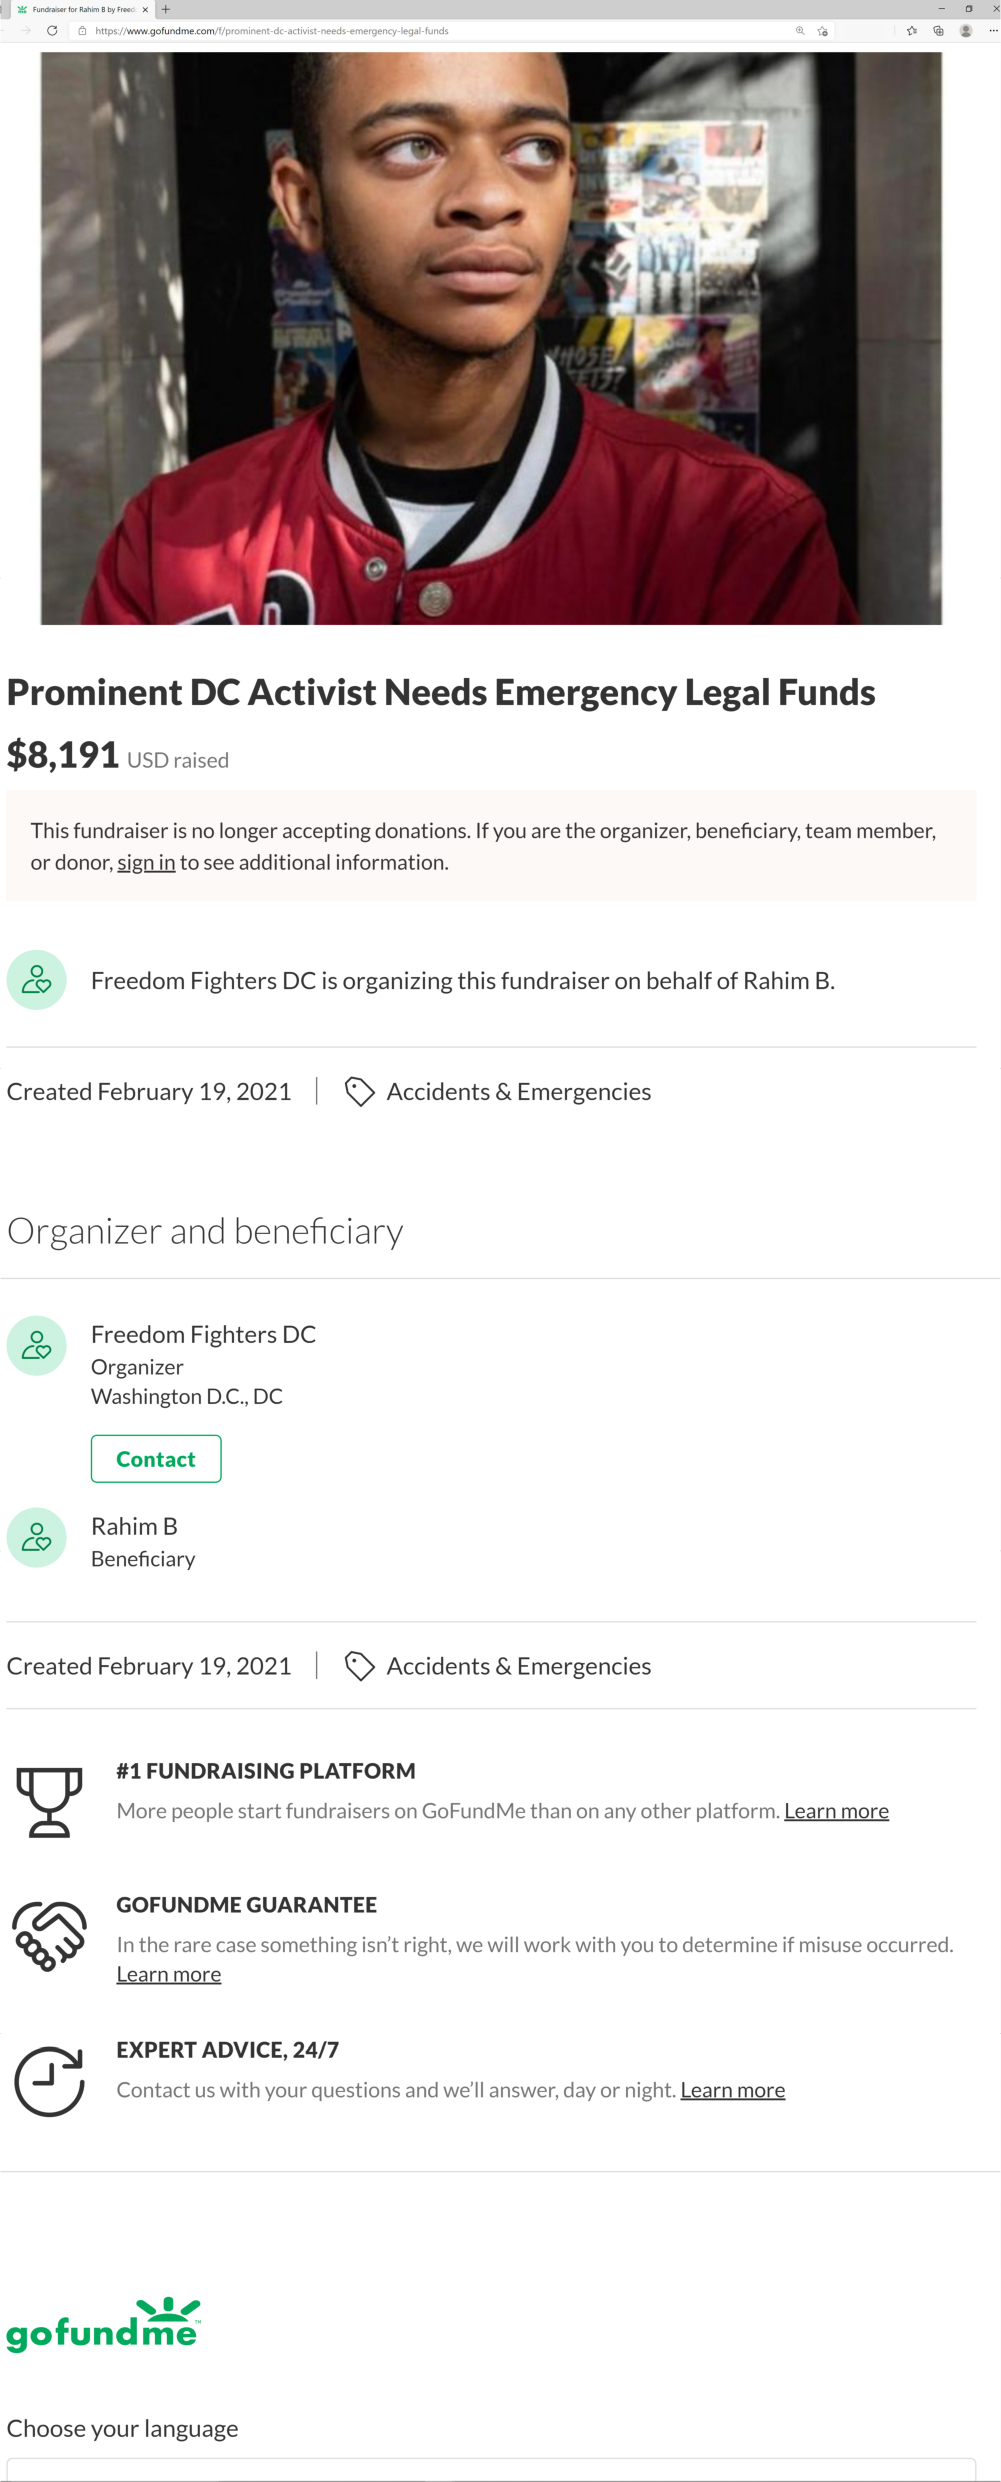Close the Fundraiser for Rahim B tab
1001x2482 pixels.
pos(145,9)
